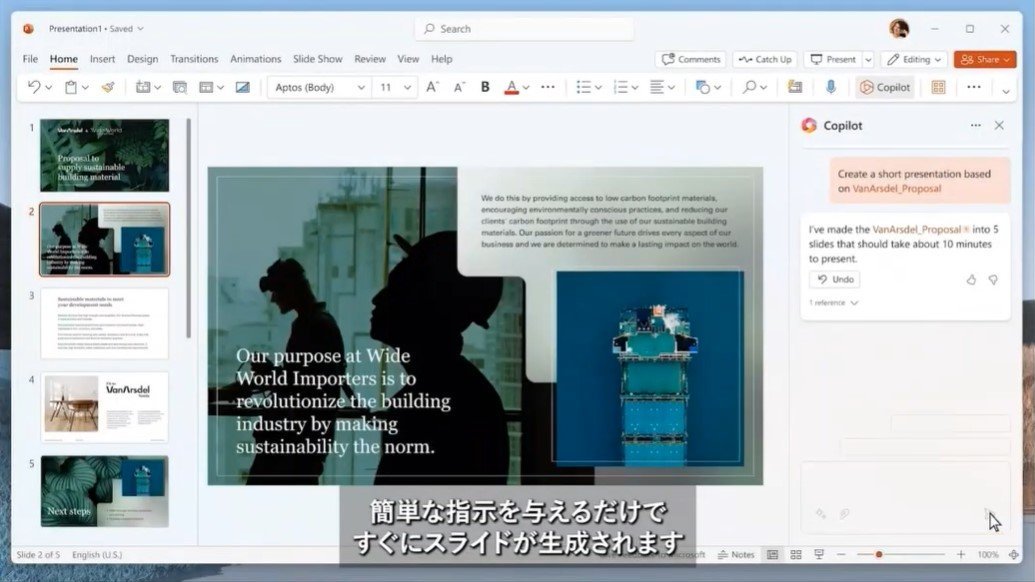Click Undo in Copilot response
The width and height of the screenshot is (1035, 582).
tap(835, 279)
